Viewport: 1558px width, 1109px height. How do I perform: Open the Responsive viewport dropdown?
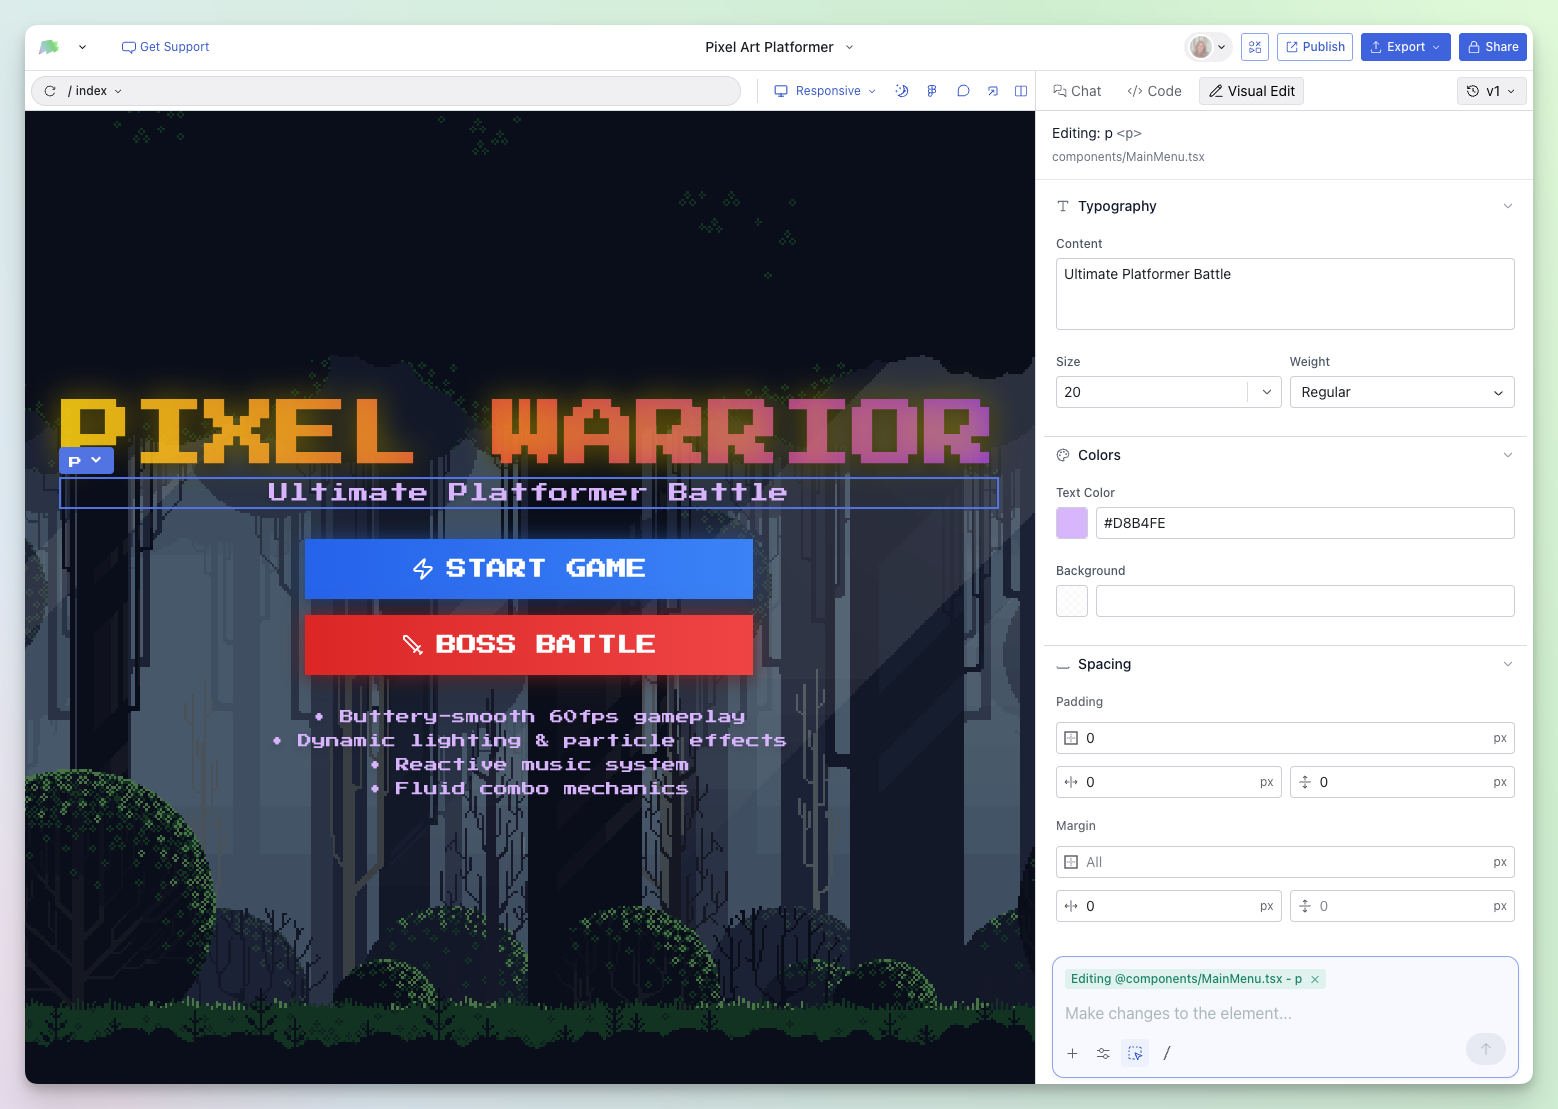pos(826,91)
